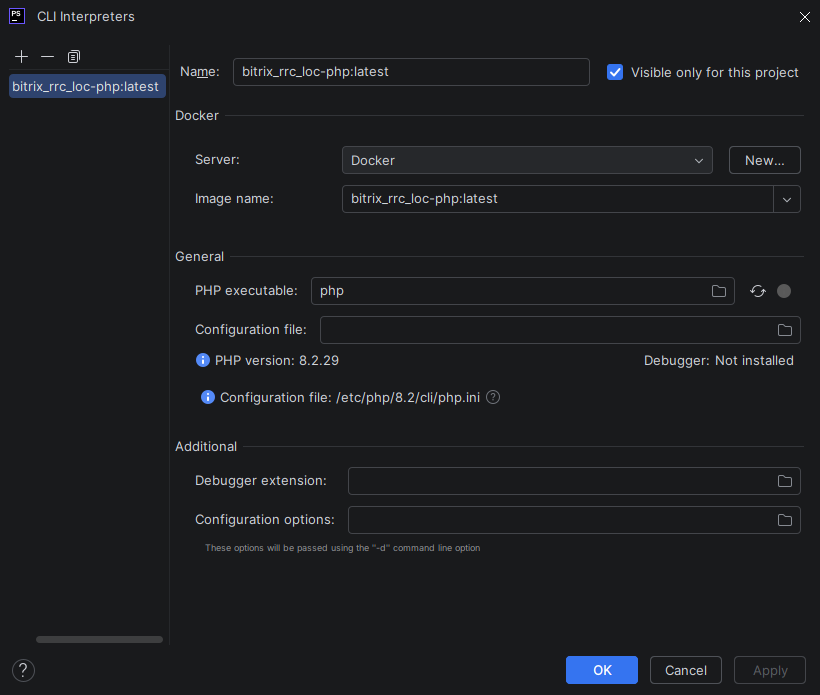820x695 pixels.
Task: Open the Image name dropdown arrow
Action: 787,199
